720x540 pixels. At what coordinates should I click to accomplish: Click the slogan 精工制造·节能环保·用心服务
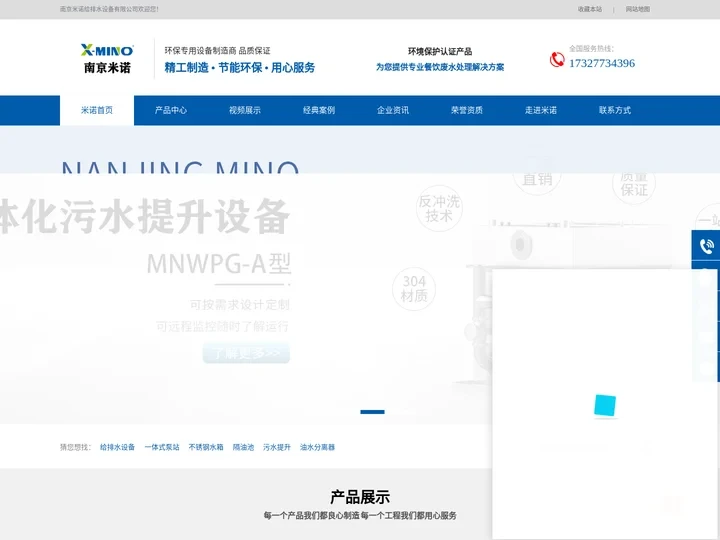click(240, 68)
